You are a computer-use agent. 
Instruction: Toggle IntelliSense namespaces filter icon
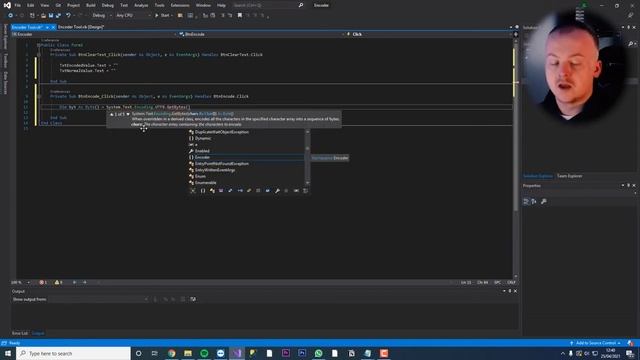[203, 191]
